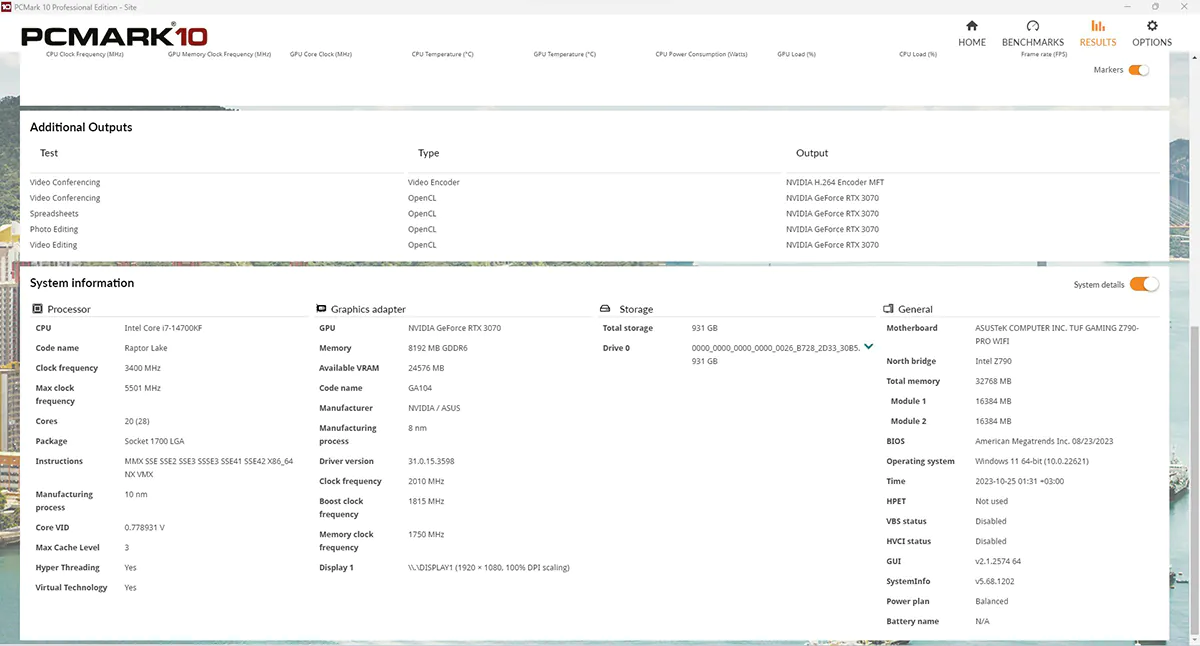The image size is (1200, 646).
Task: Select the Video Editing test row
Action: [54, 245]
